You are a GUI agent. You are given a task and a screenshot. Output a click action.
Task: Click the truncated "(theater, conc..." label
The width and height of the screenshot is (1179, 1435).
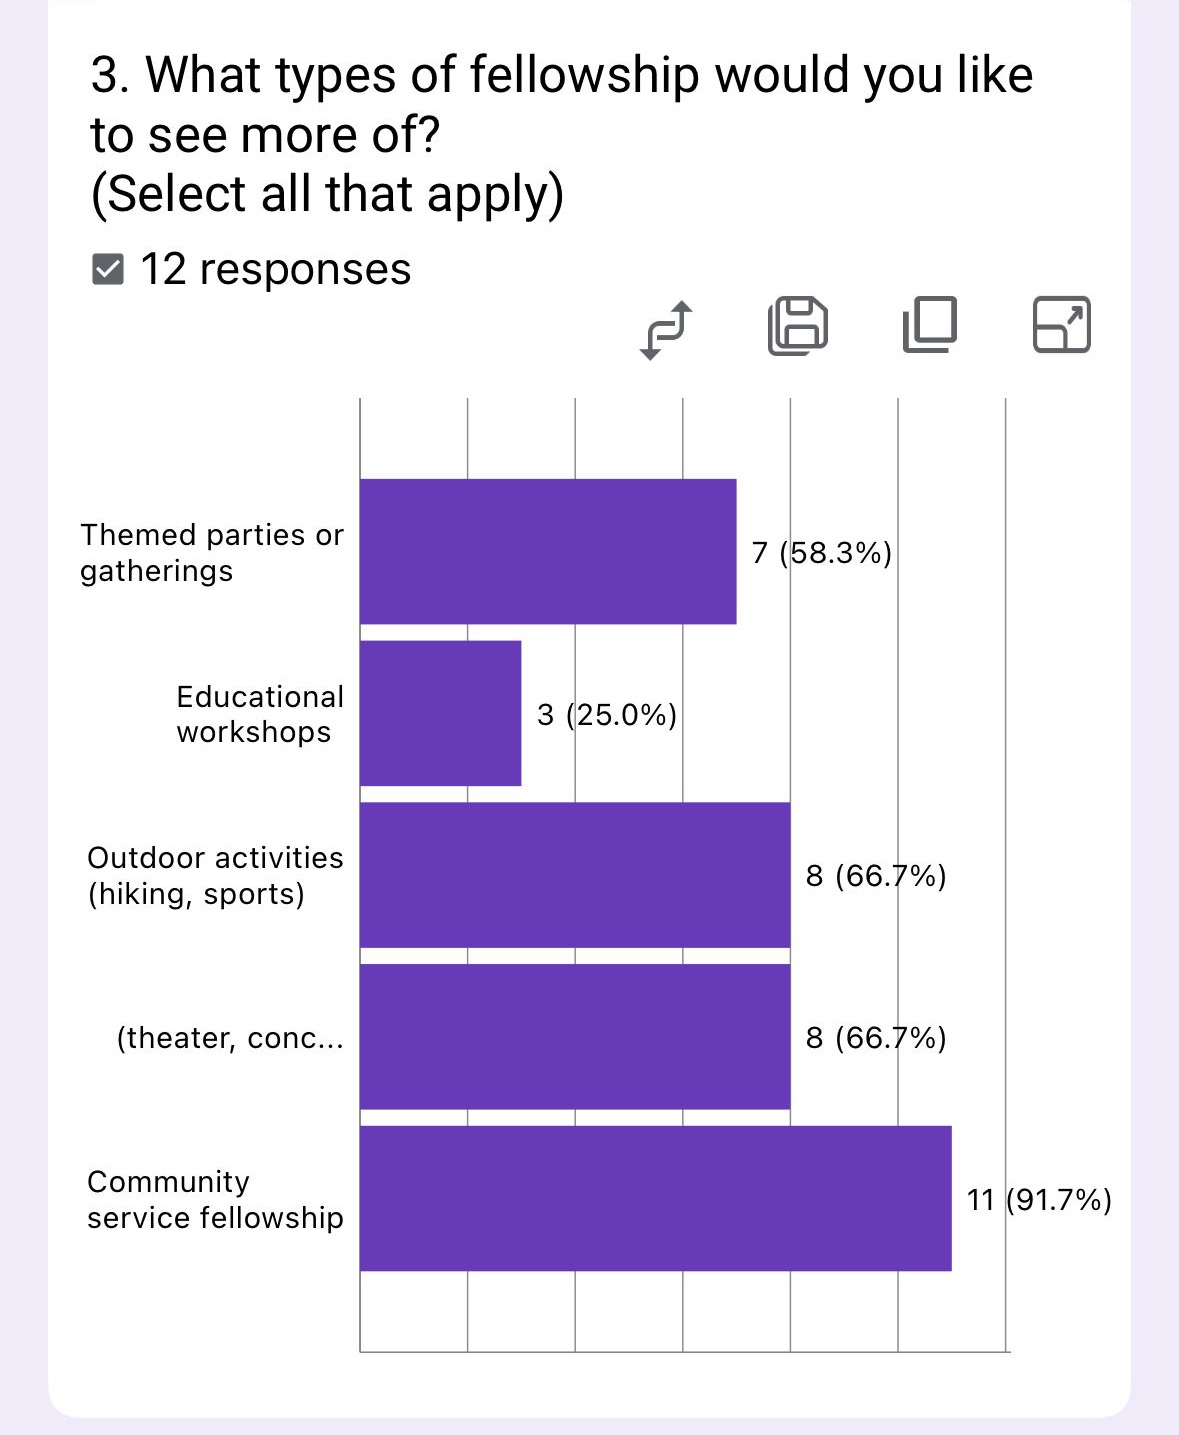coord(230,1038)
